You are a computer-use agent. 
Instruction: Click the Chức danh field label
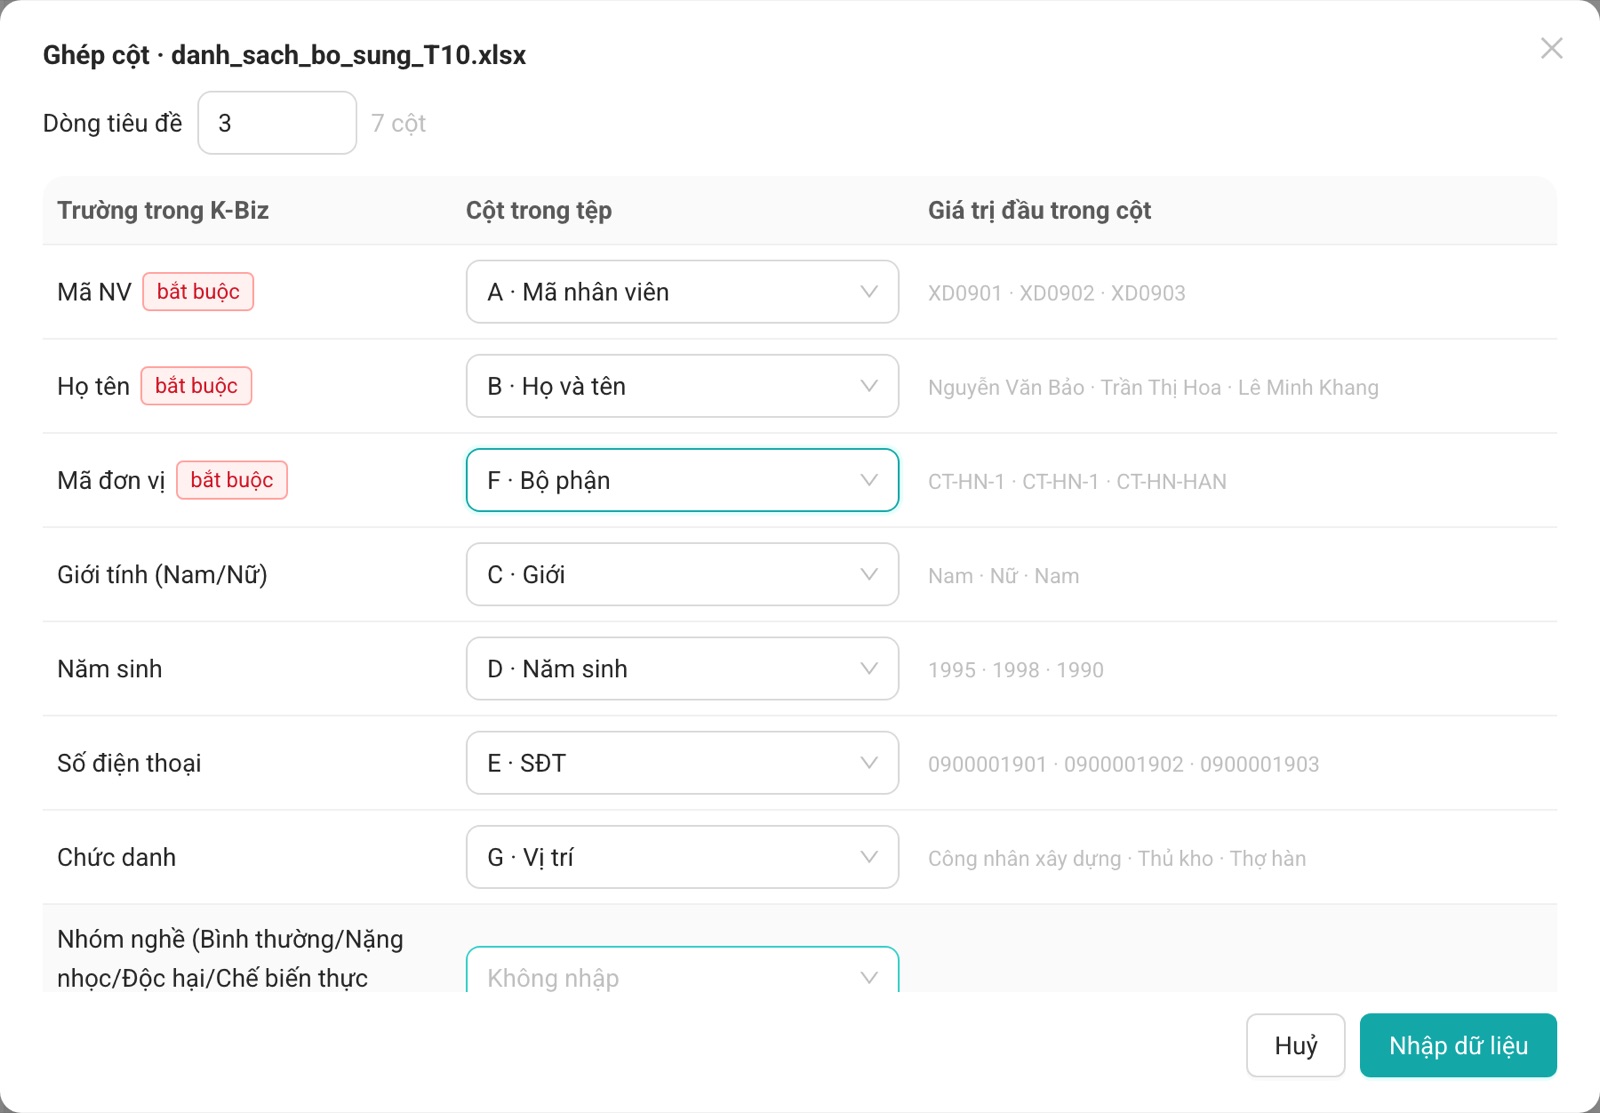click(x=116, y=857)
